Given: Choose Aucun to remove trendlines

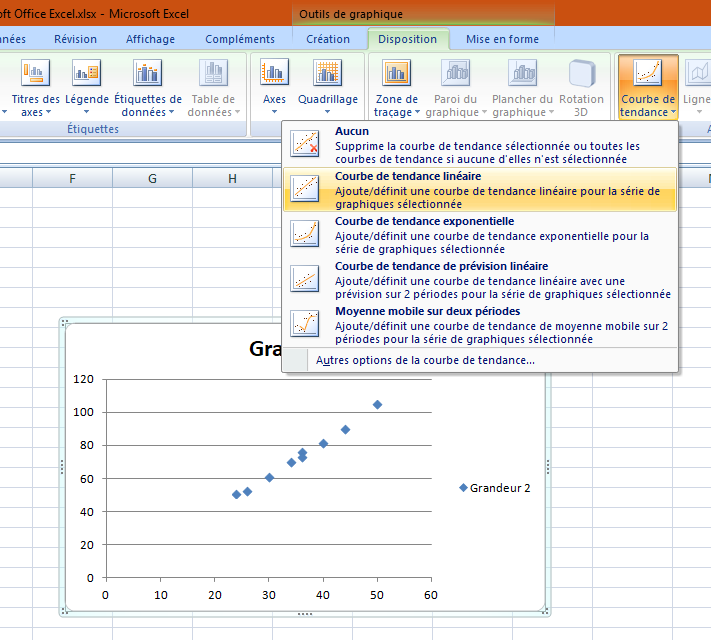Looking at the screenshot, I should tap(480, 145).
